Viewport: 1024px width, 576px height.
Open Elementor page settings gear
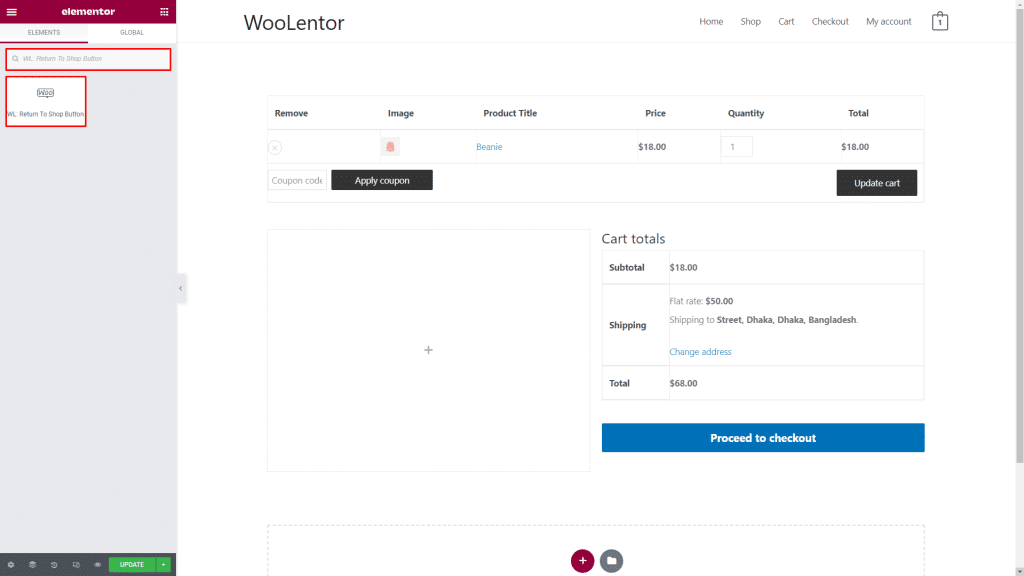click(10, 565)
